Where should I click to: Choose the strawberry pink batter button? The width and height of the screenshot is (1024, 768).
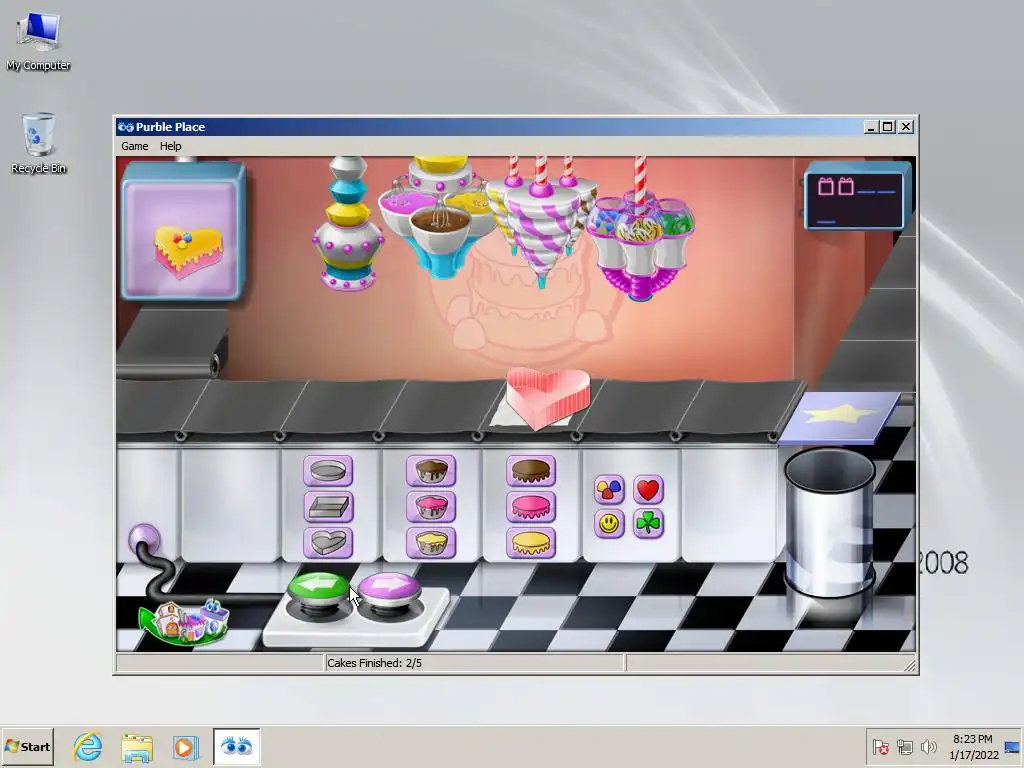430,507
